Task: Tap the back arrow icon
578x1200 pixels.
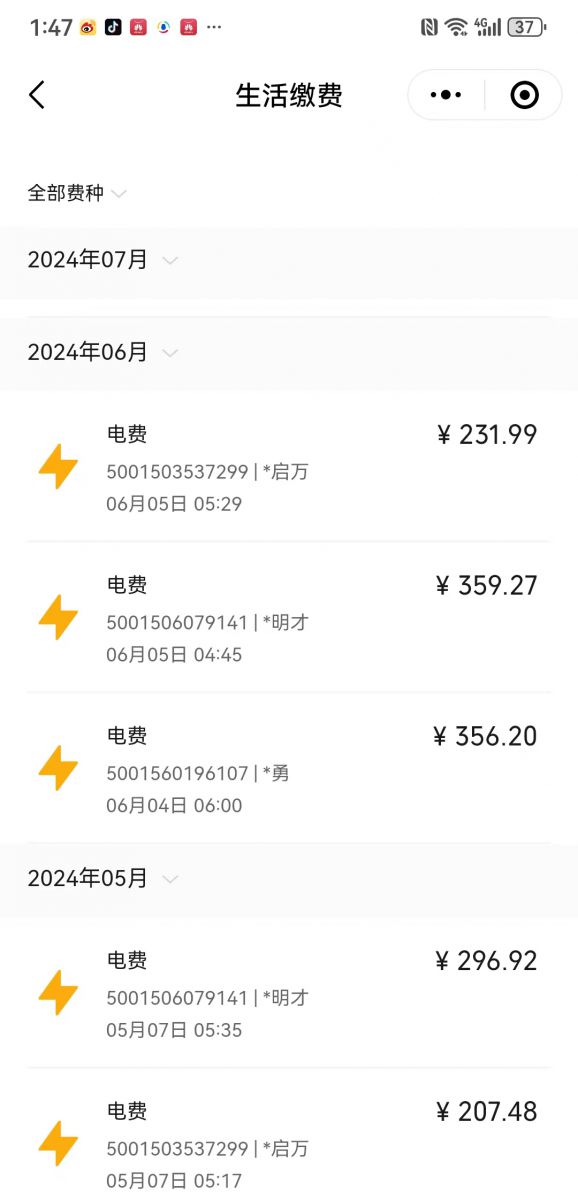Action: pos(37,95)
